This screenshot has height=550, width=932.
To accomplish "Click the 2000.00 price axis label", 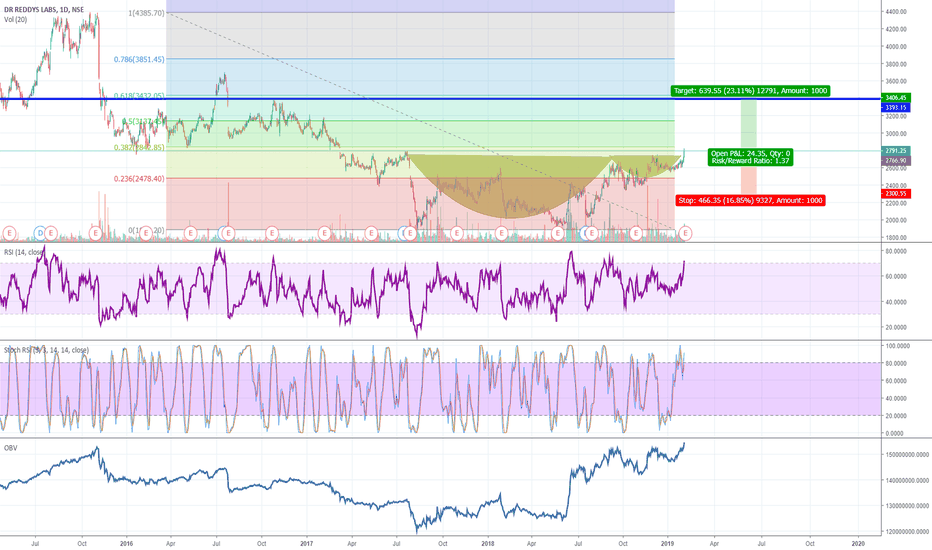I will click(896, 220).
